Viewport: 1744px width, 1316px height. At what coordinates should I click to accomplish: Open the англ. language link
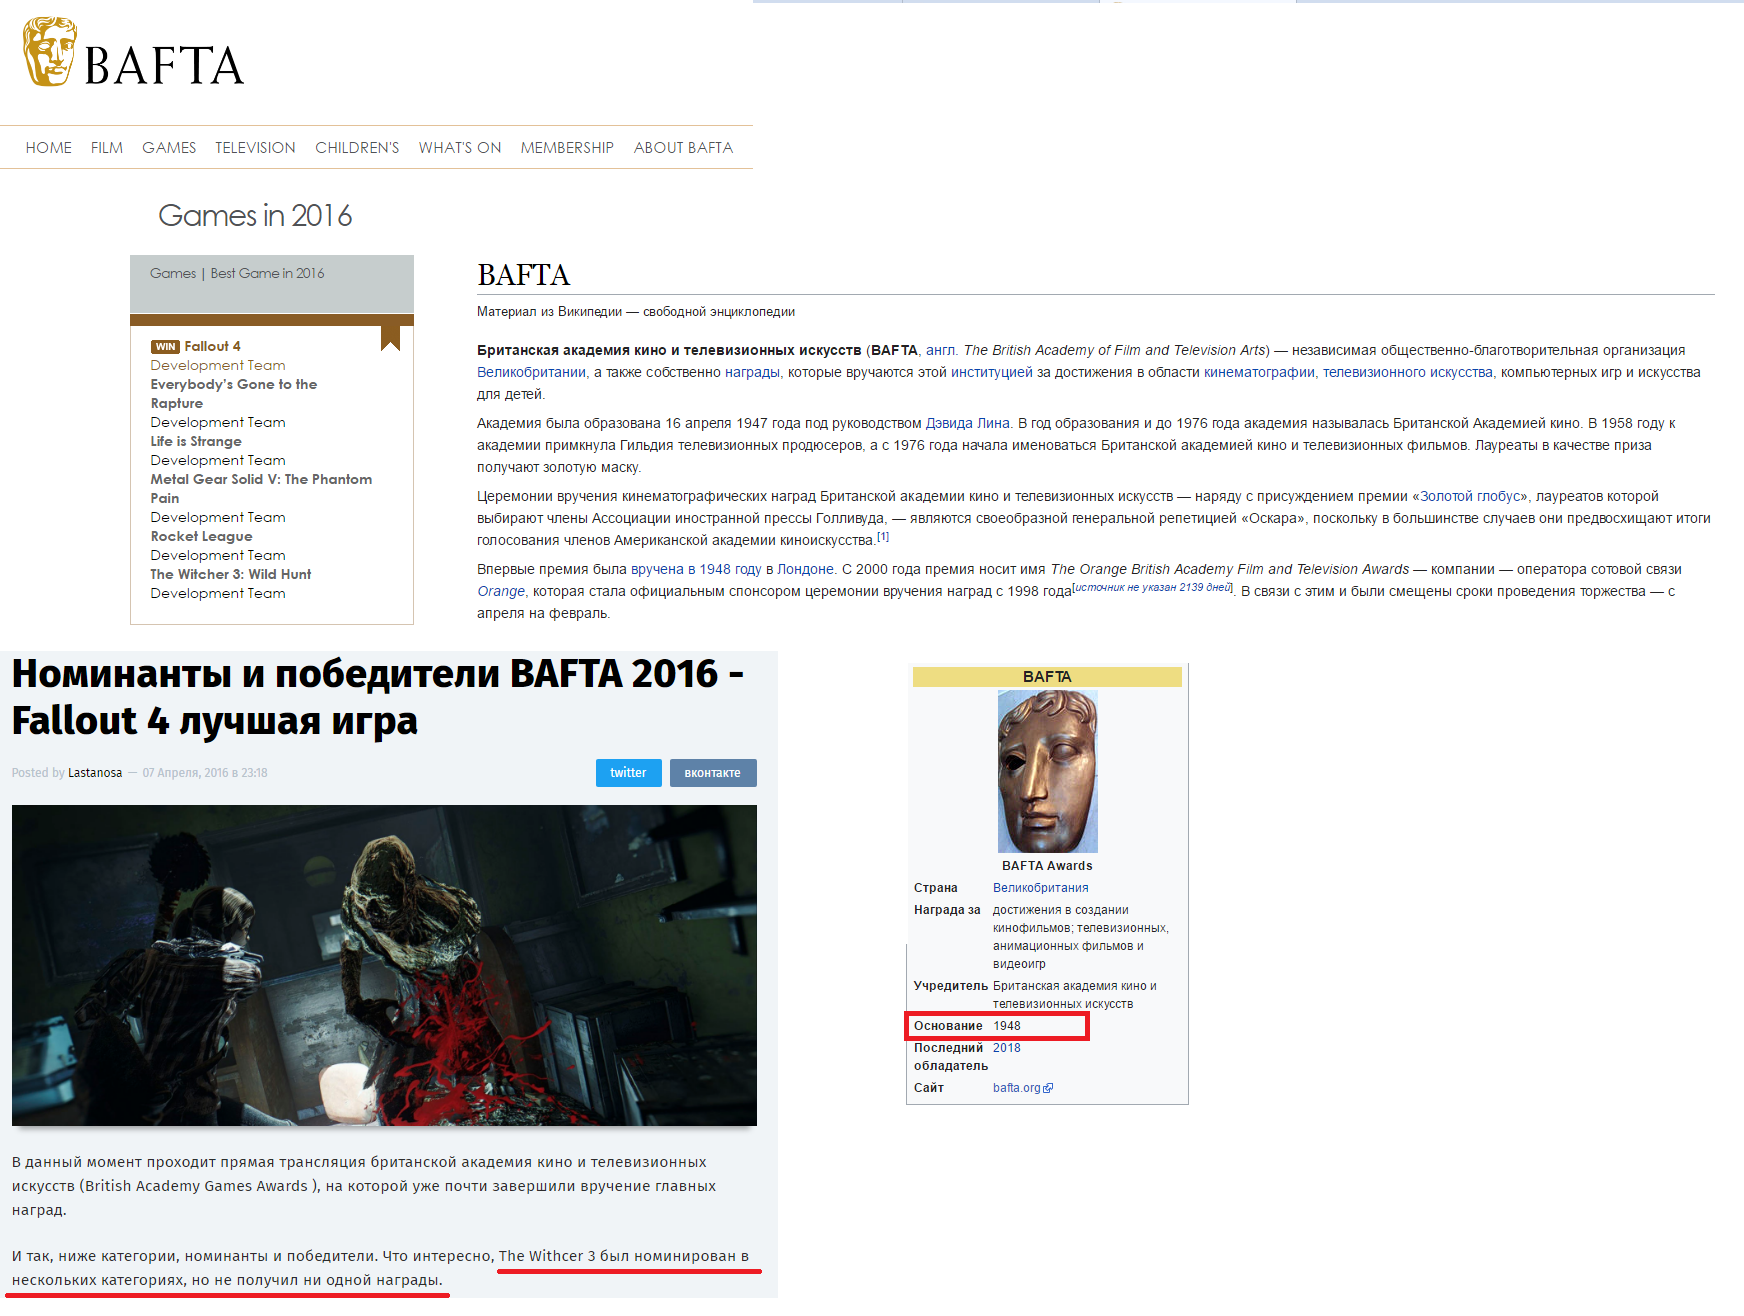coord(941,350)
